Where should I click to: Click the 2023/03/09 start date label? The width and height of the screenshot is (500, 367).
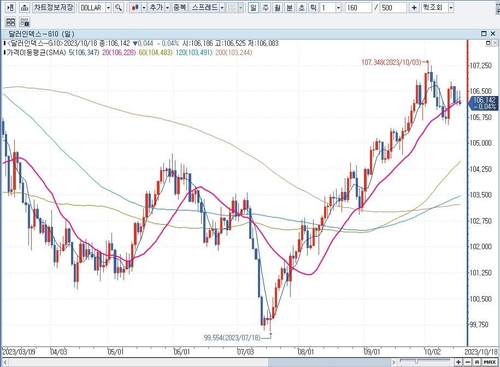click(x=19, y=352)
